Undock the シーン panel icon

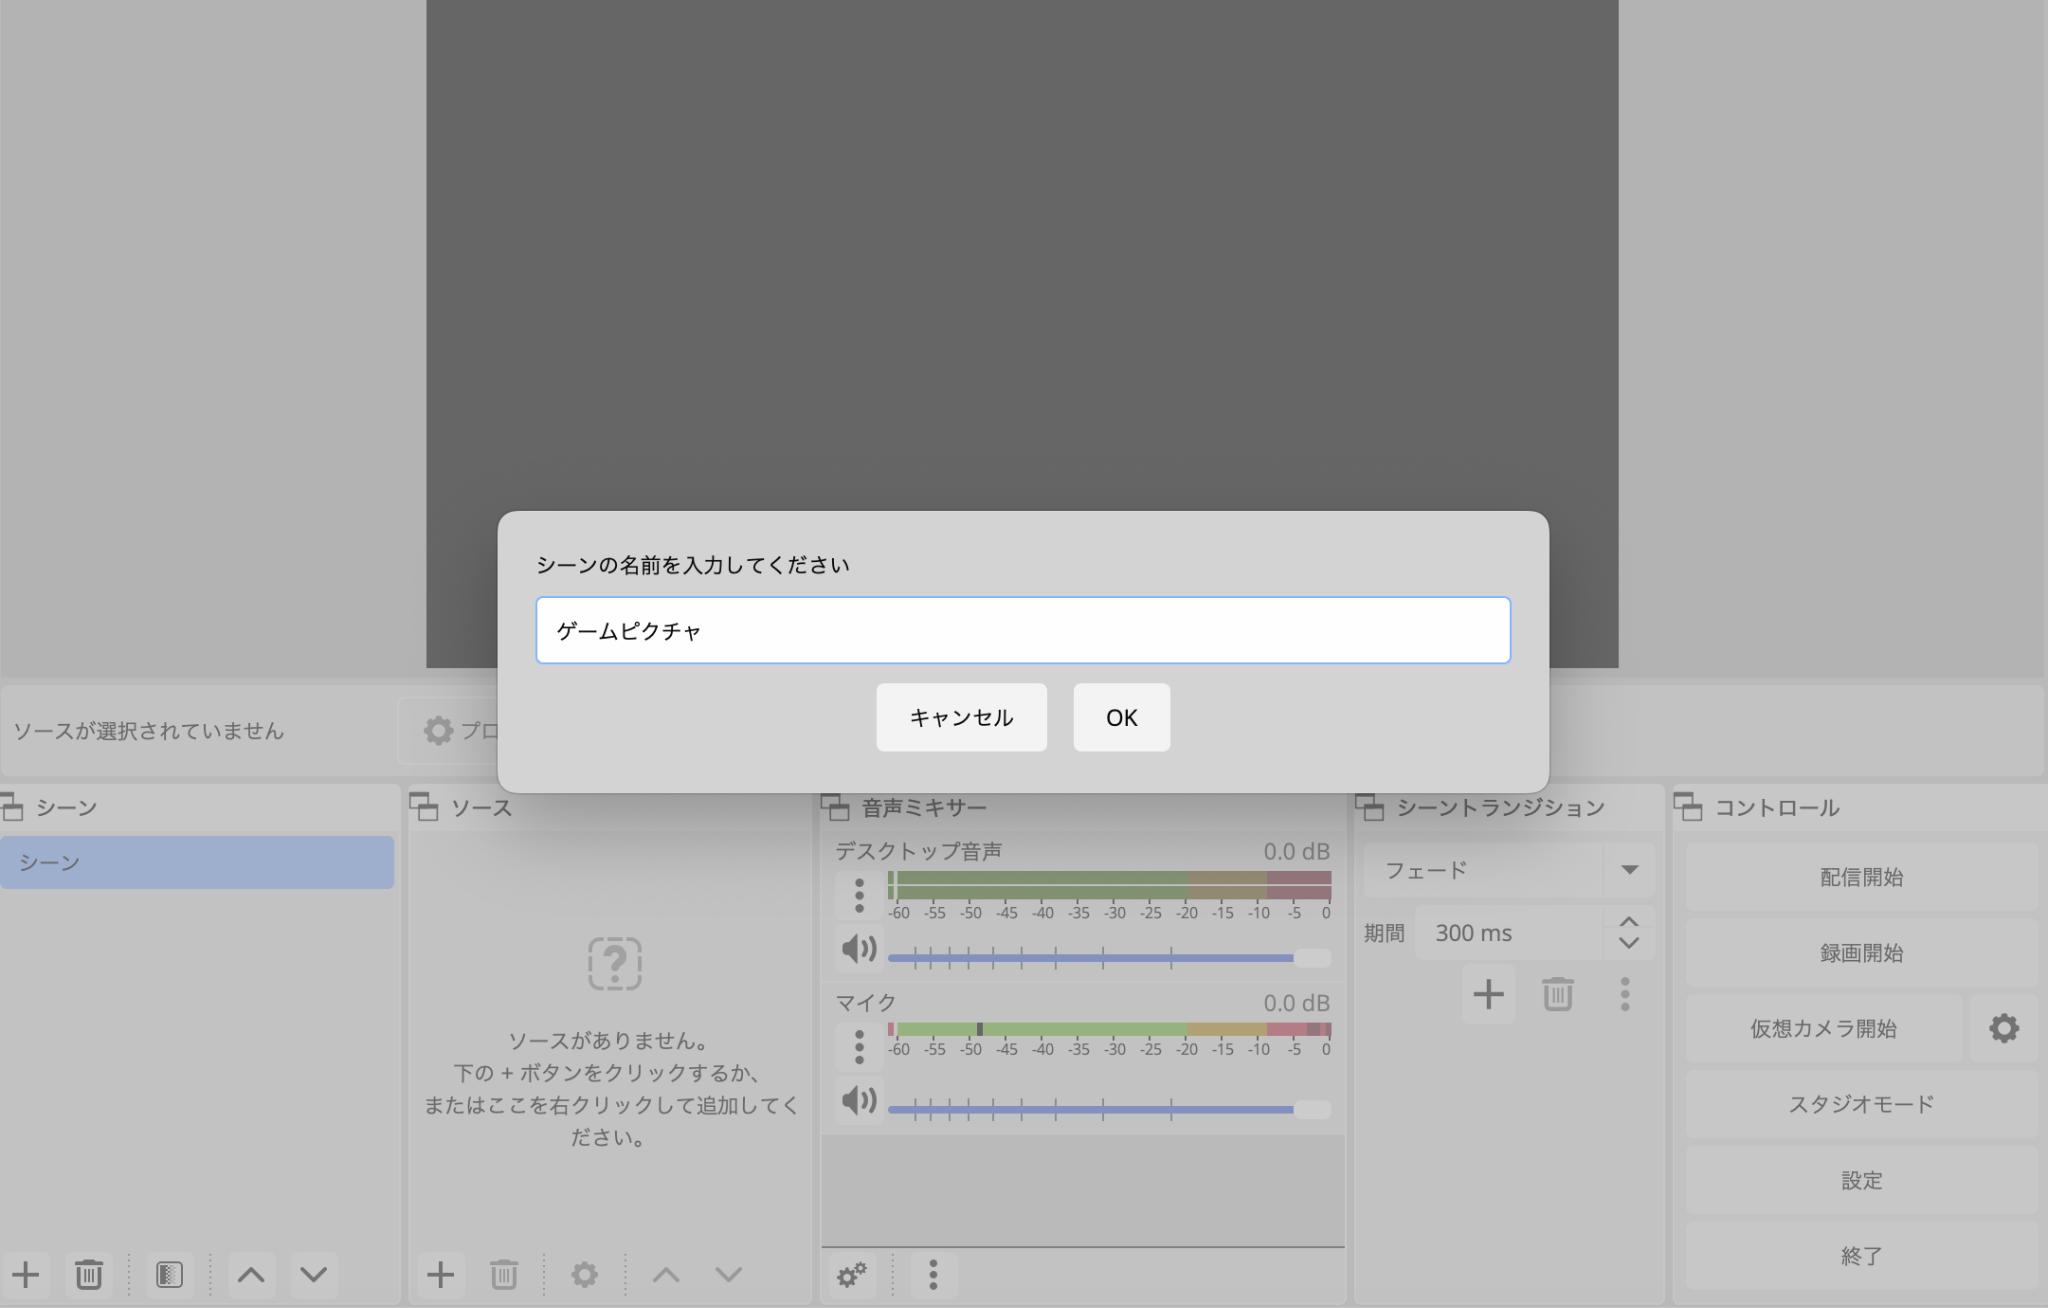pyautogui.click(x=11, y=806)
